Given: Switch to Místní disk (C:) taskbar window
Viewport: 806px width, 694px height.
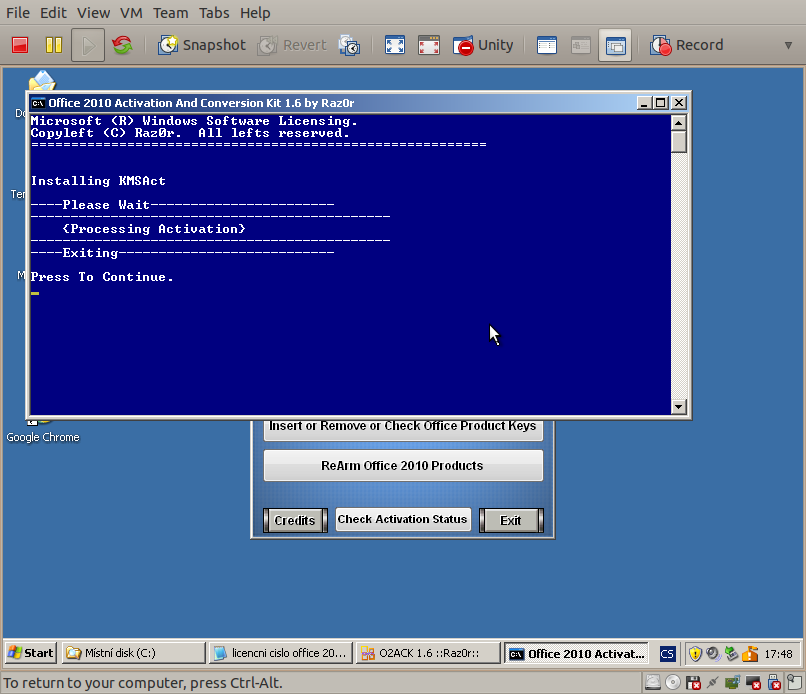Looking at the screenshot, I should click(x=134, y=653).
